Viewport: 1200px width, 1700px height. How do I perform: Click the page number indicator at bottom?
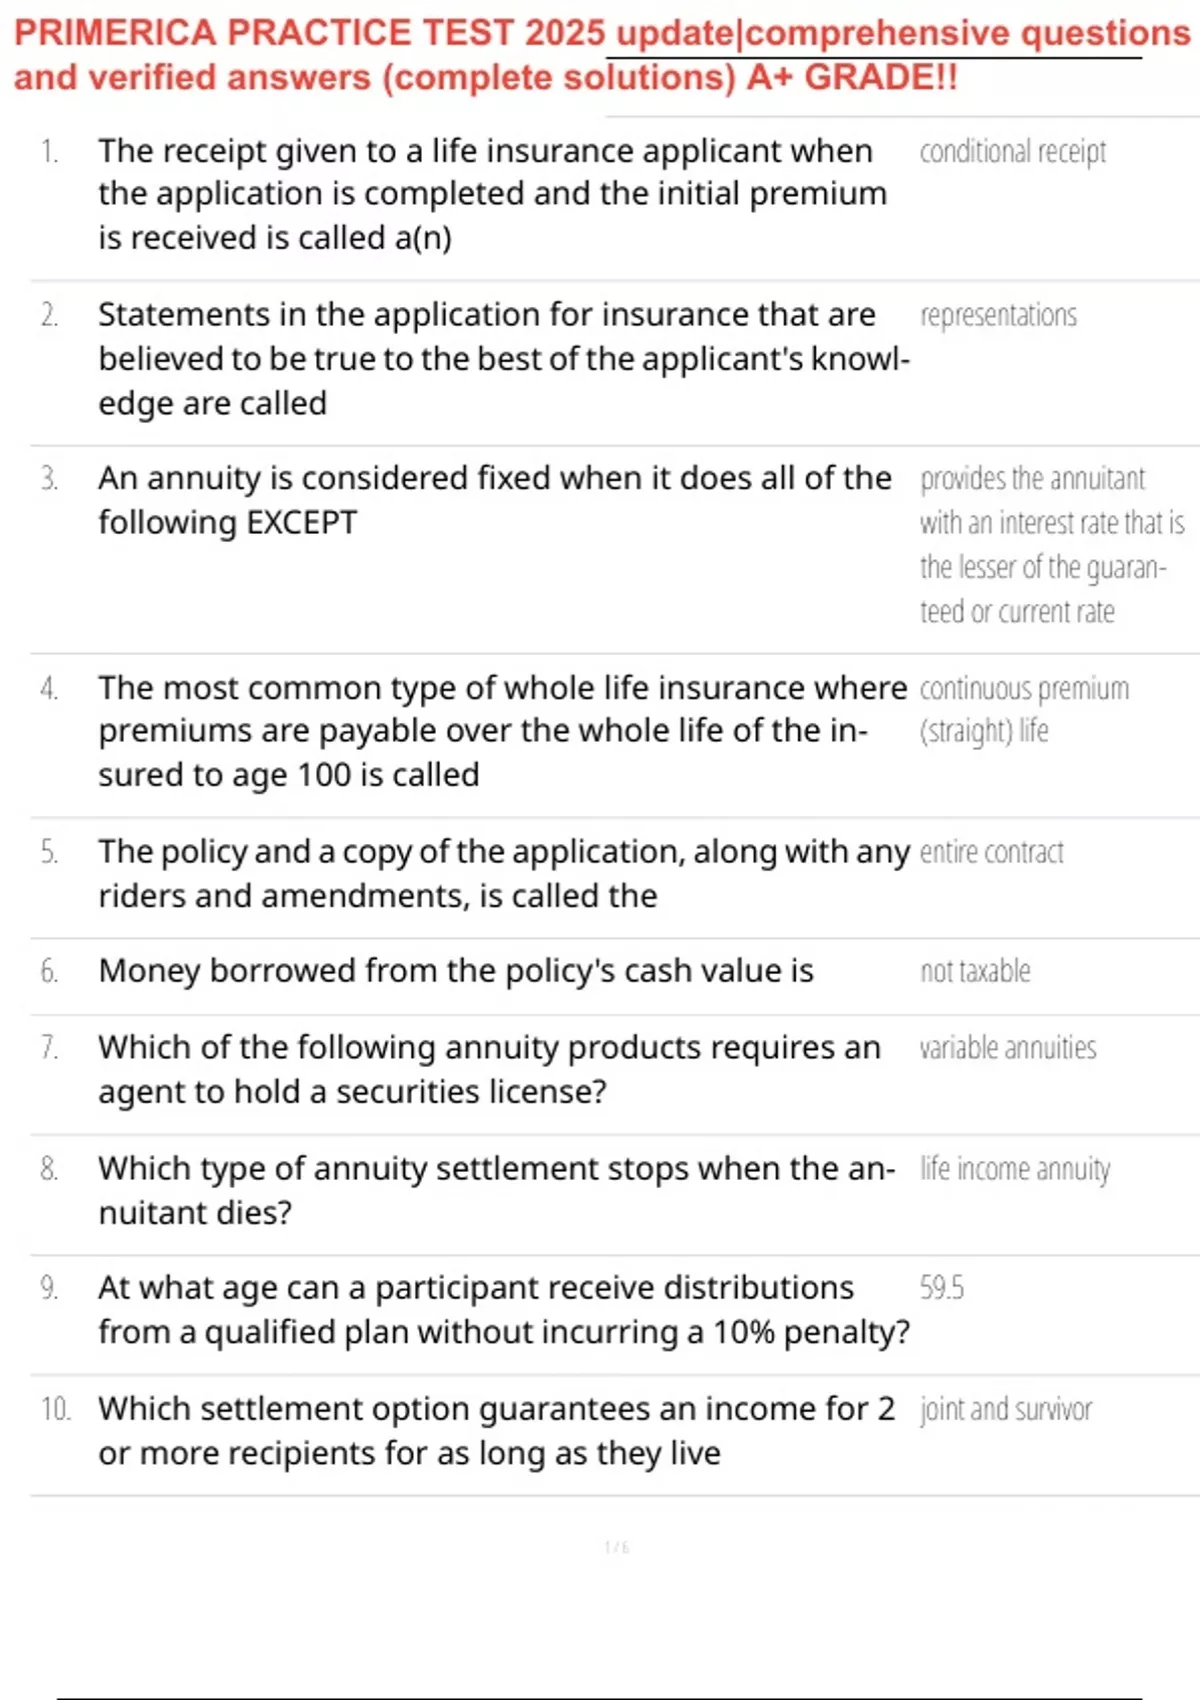[x=617, y=1547]
